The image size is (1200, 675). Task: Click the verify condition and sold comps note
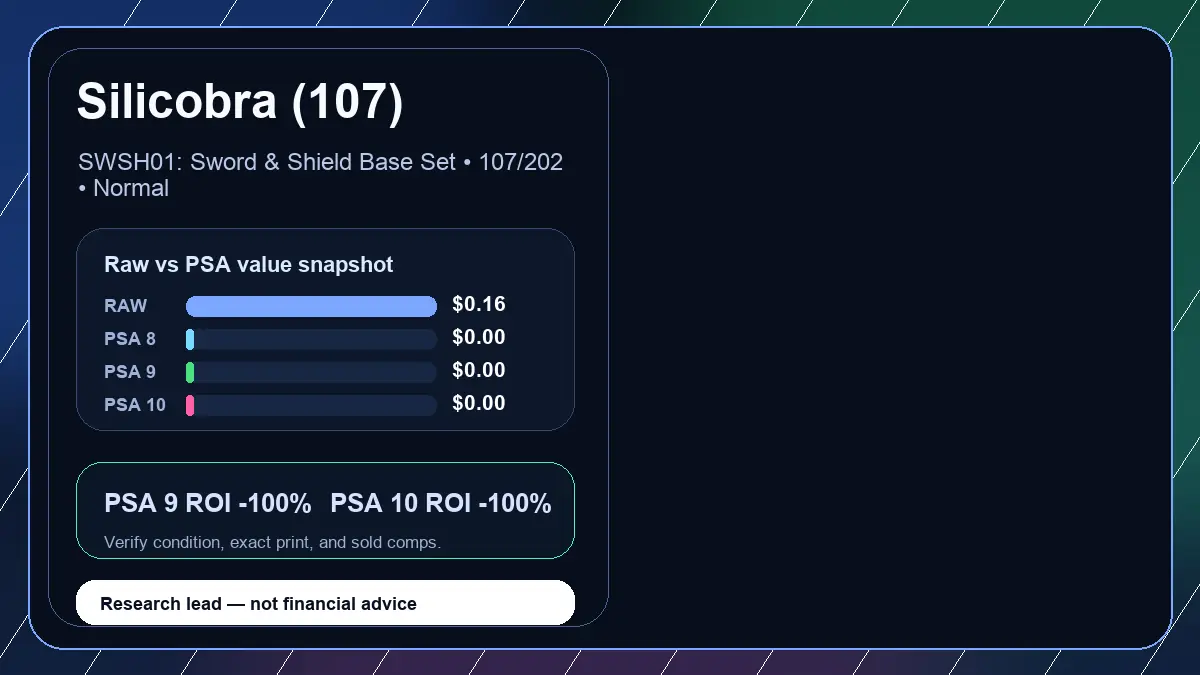pos(272,543)
